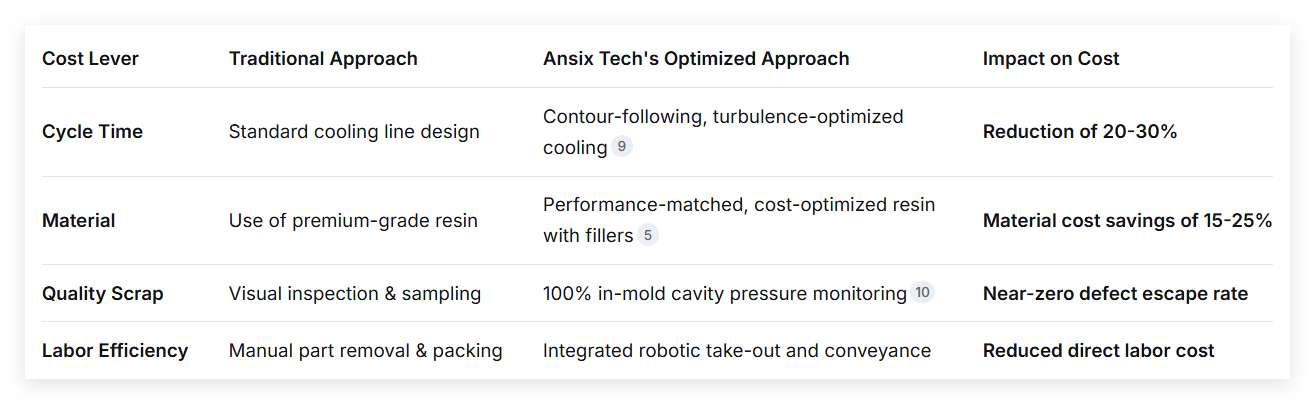Select Manual part removal & packing cell
This screenshot has height=404, width=1315.
[x=365, y=351]
